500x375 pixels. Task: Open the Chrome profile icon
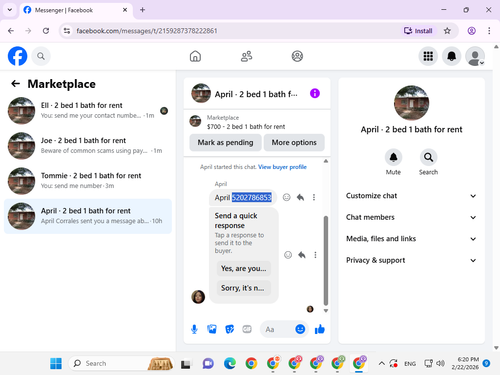(x=471, y=31)
